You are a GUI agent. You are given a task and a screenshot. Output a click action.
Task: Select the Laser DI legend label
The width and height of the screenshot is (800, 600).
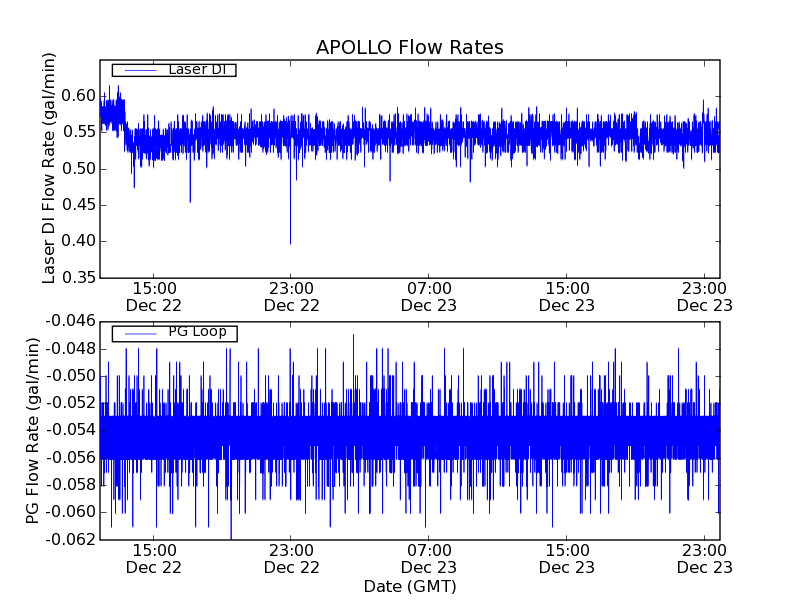coord(196,69)
